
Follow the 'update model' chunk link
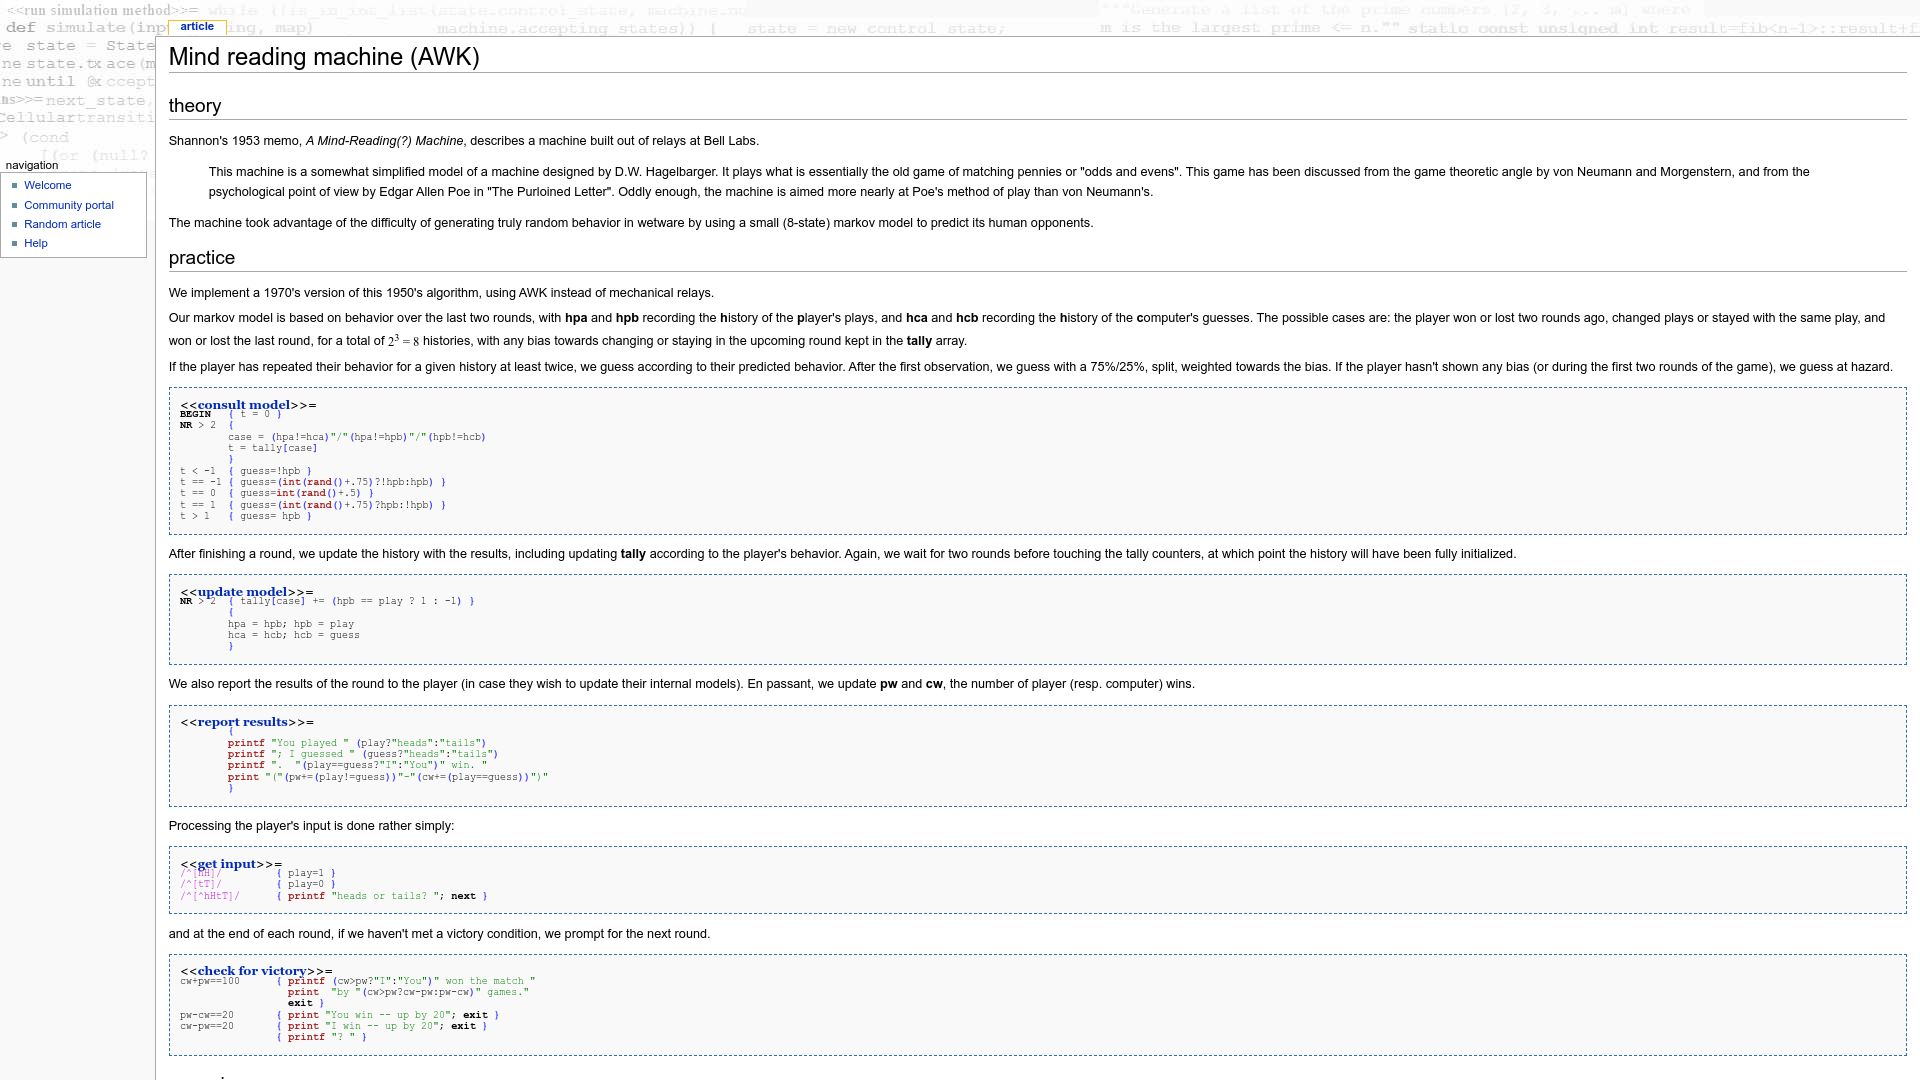click(x=242, y=592)
